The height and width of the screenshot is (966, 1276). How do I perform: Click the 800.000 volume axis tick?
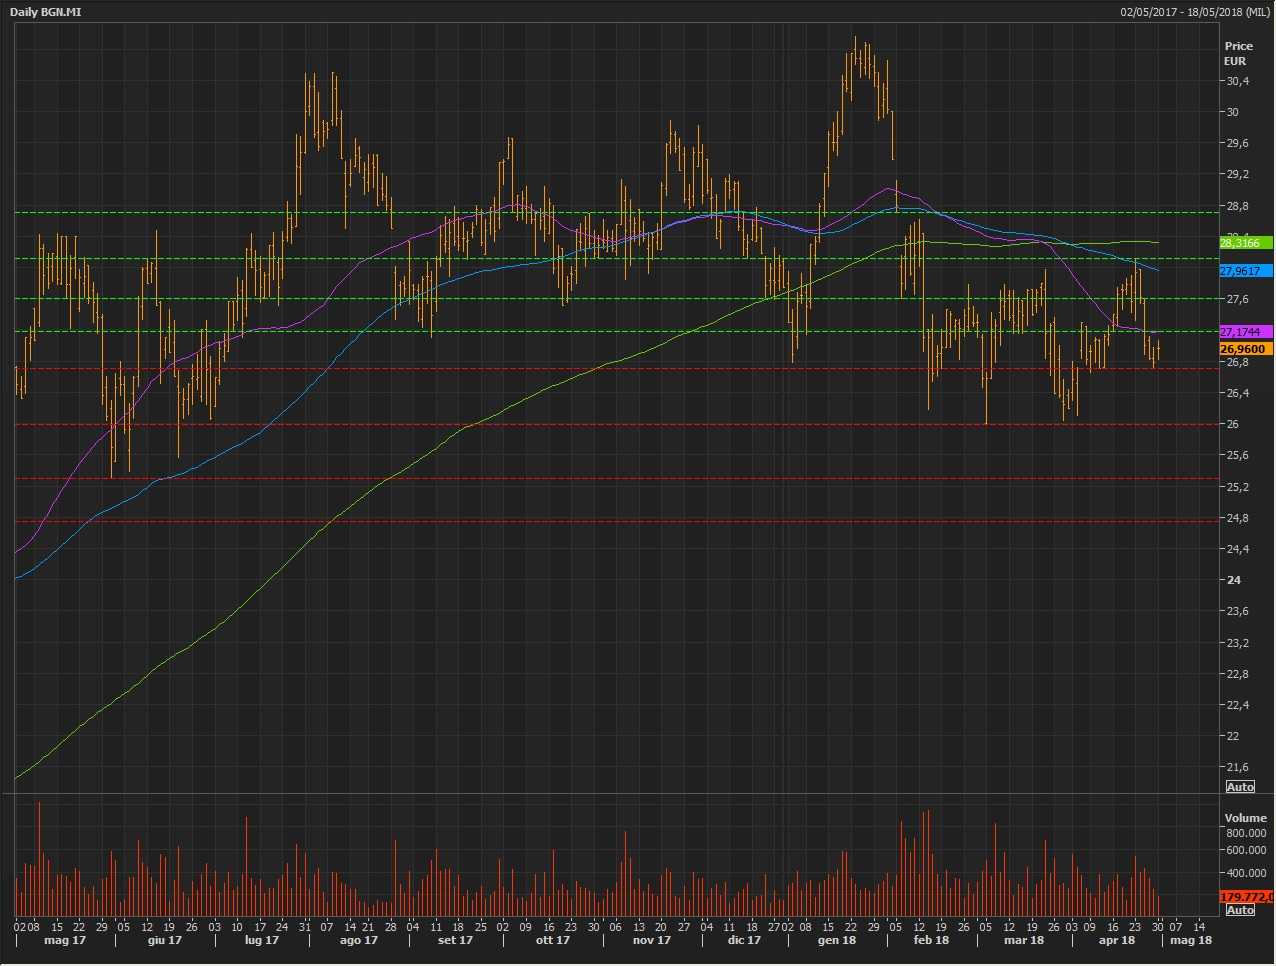click(x=1246, y=833)
